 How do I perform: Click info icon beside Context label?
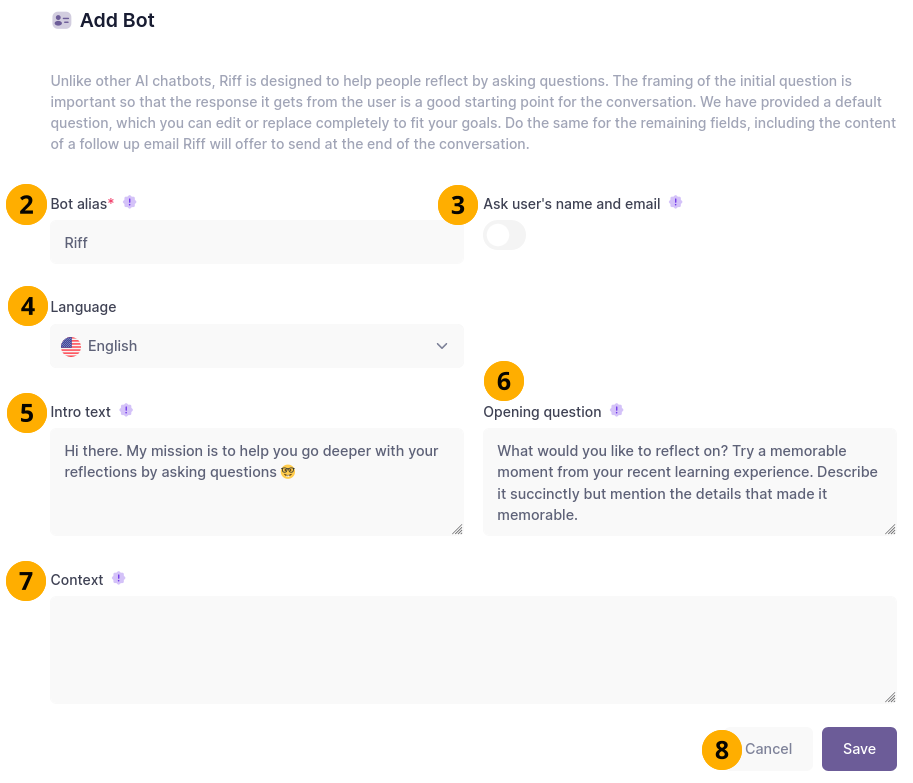point(119,578)
